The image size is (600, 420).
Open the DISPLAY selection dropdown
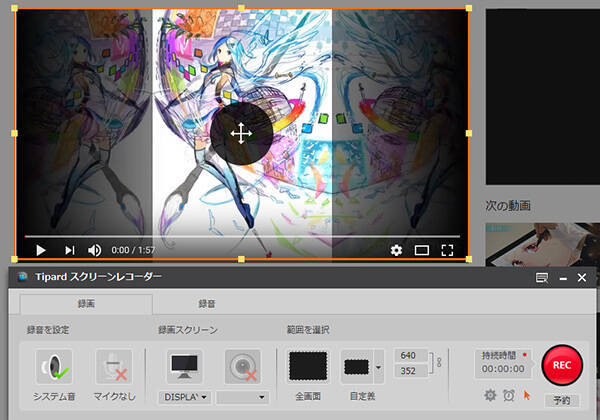(184, 397)
